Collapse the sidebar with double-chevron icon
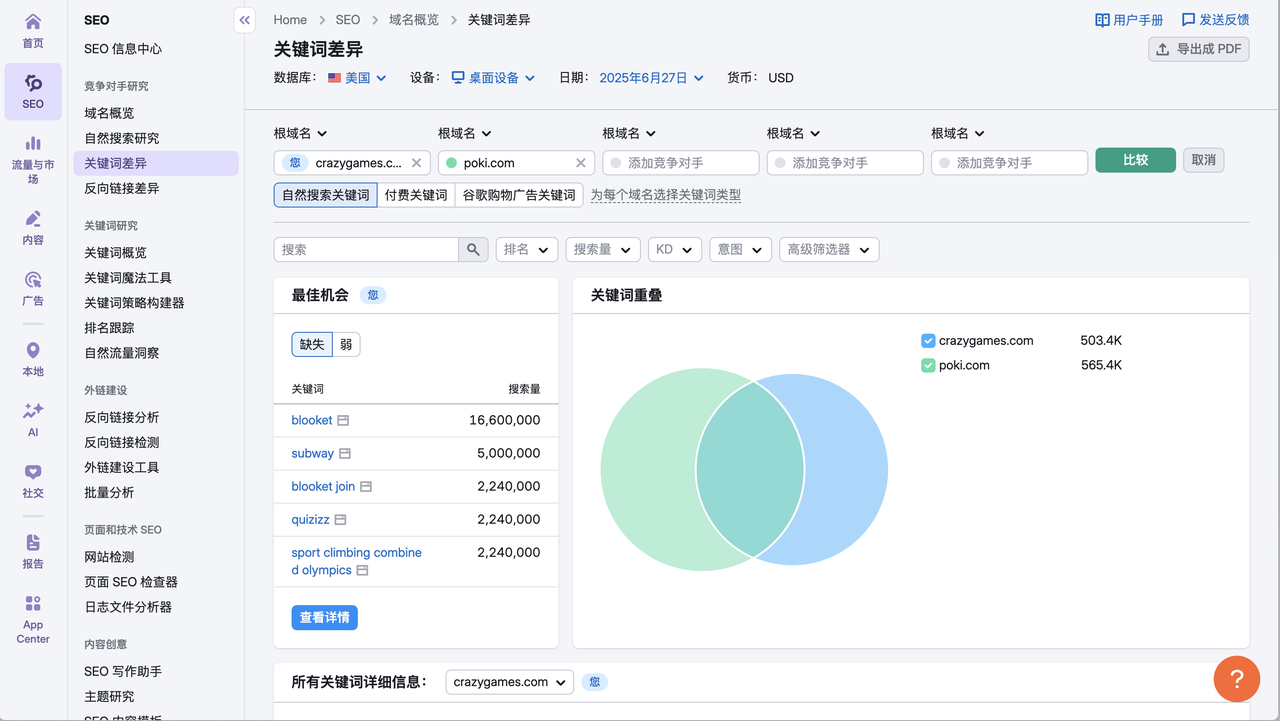This screenshot has height=721, width=1280. pos(245,20)
